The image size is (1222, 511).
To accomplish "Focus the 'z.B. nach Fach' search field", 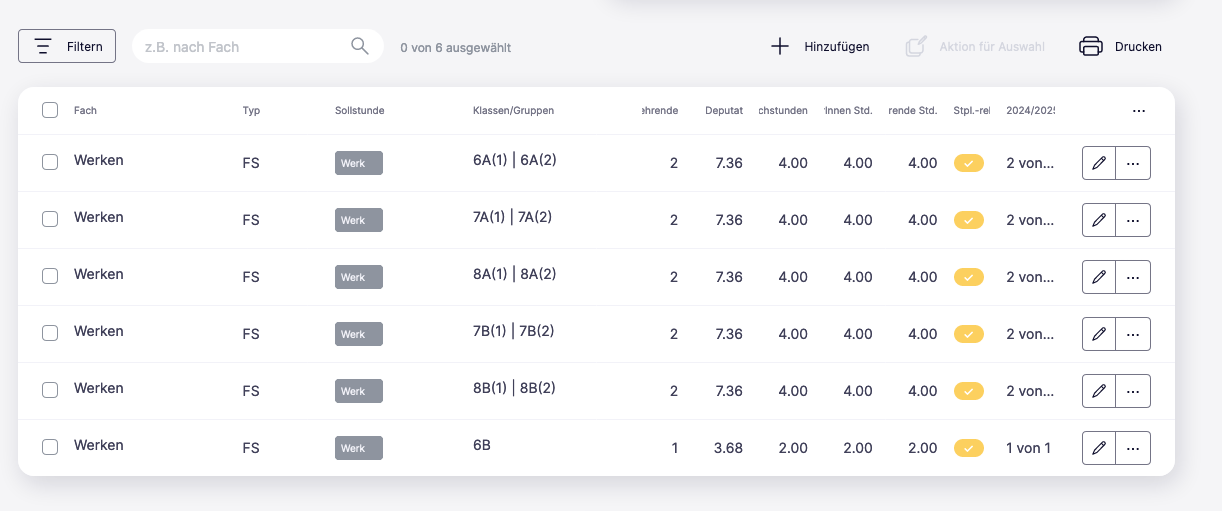I will 240,46.
